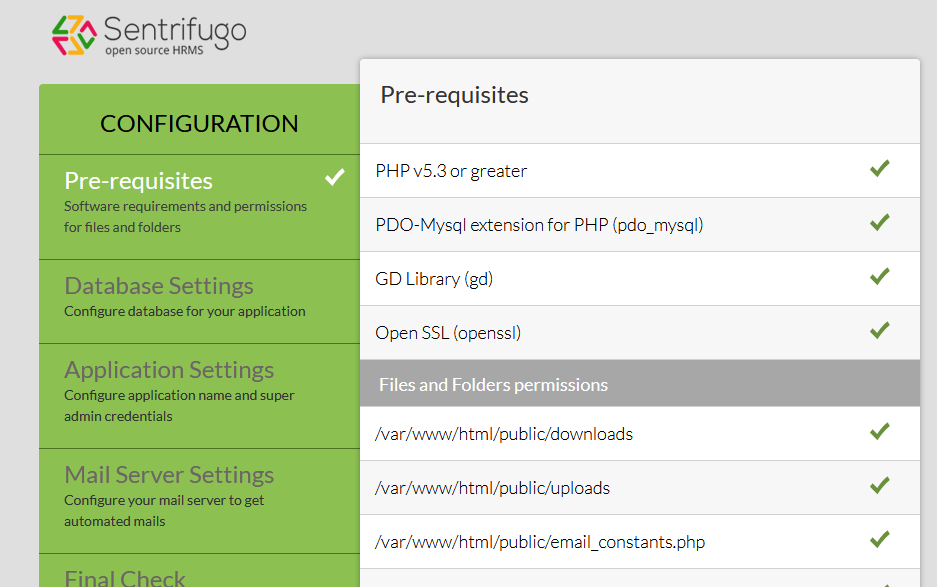937x587 pixels.
Task: Click the Open SSL green checkmark
Action: click(x=879, y=331)
